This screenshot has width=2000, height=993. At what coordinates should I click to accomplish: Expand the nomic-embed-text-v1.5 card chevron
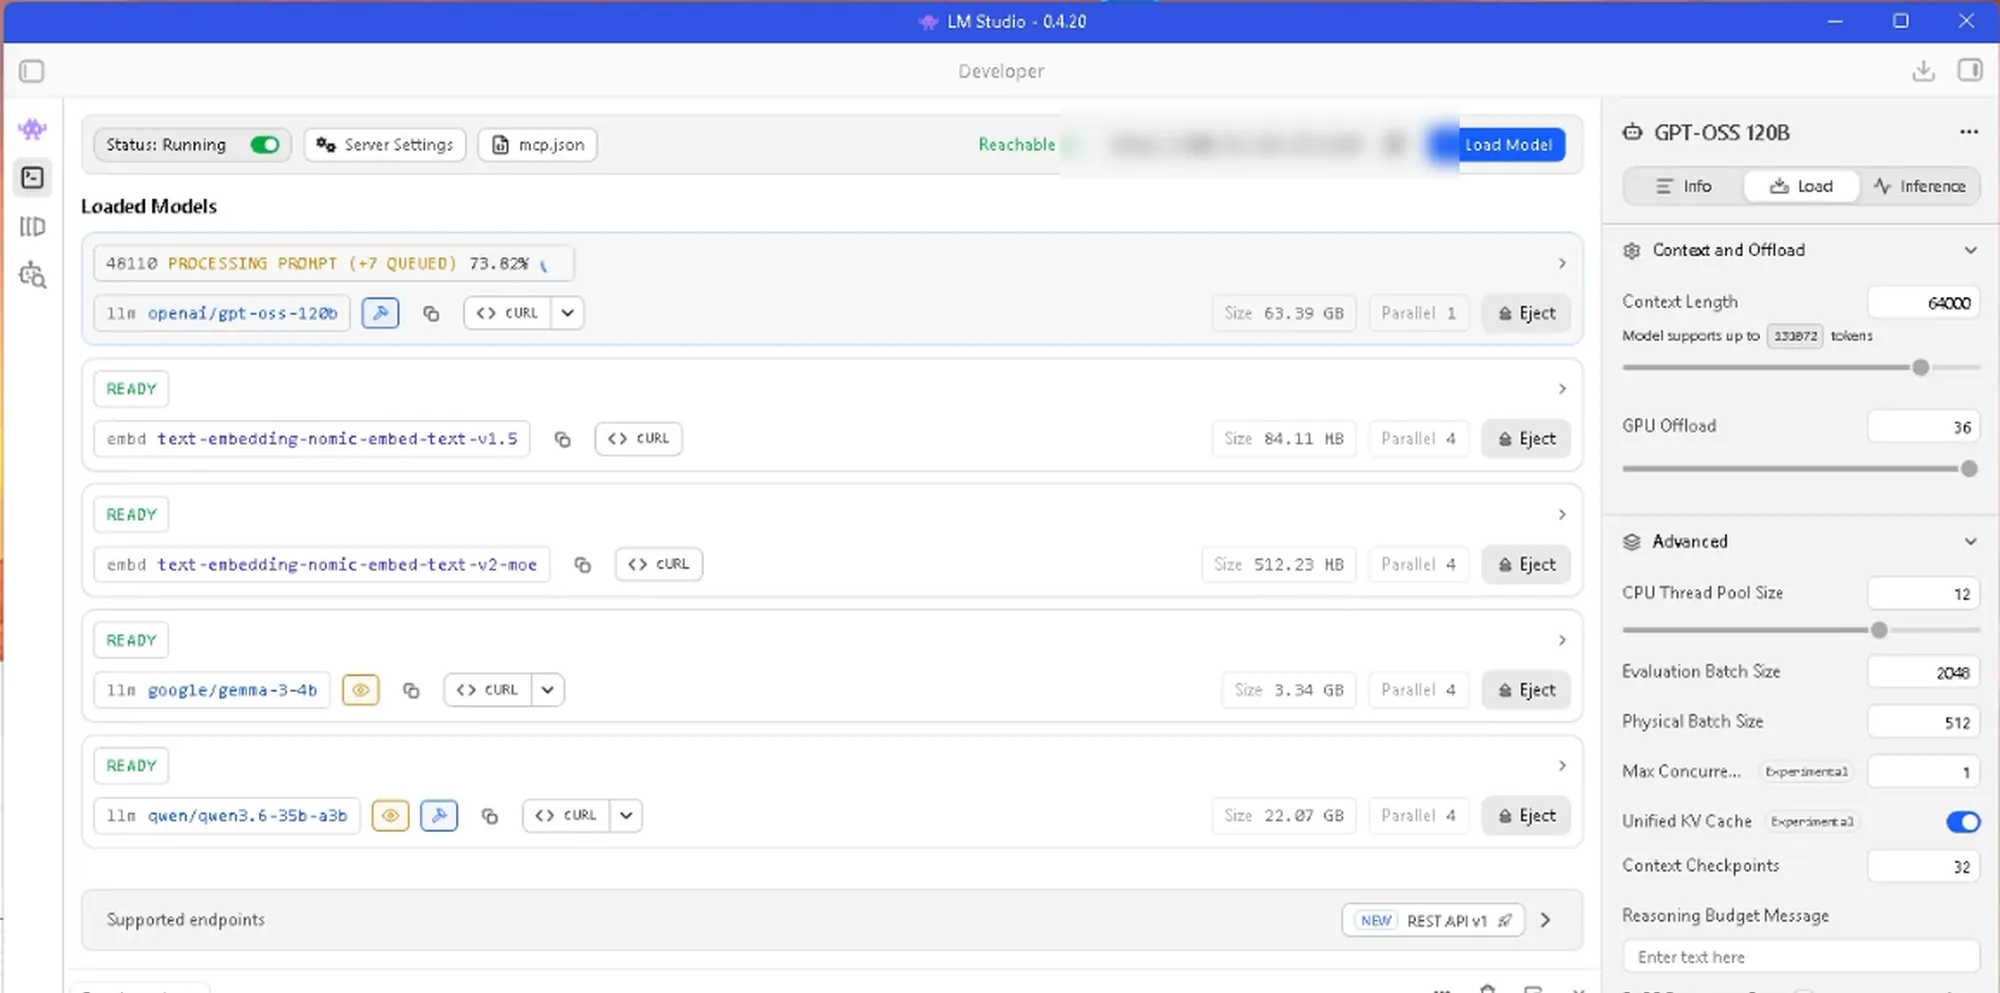point(1562,389)
